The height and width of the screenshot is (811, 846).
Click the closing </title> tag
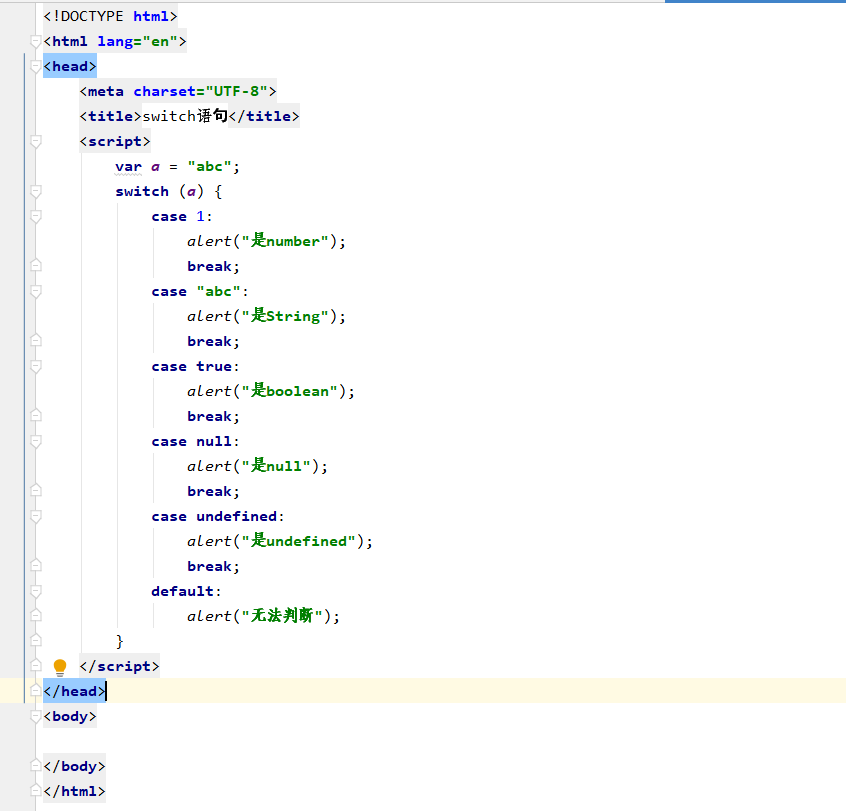pyautogui.click(x=264, y=116)
